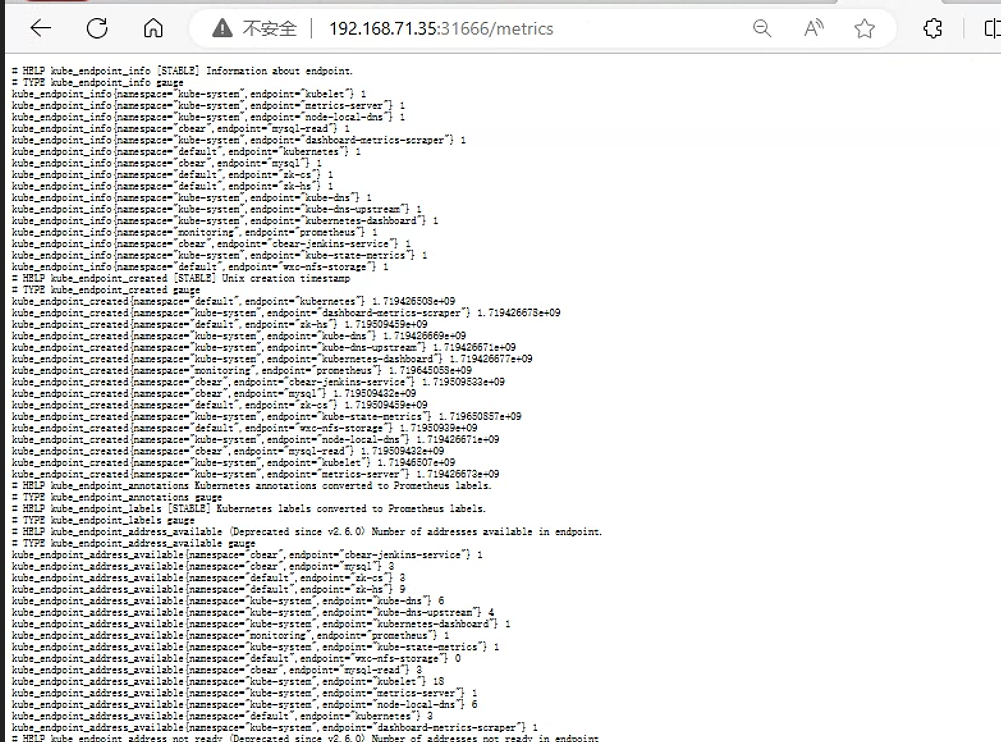Show the 不安全 site security info
Screen dimensions: 1001x742
(x=255, y=28)
